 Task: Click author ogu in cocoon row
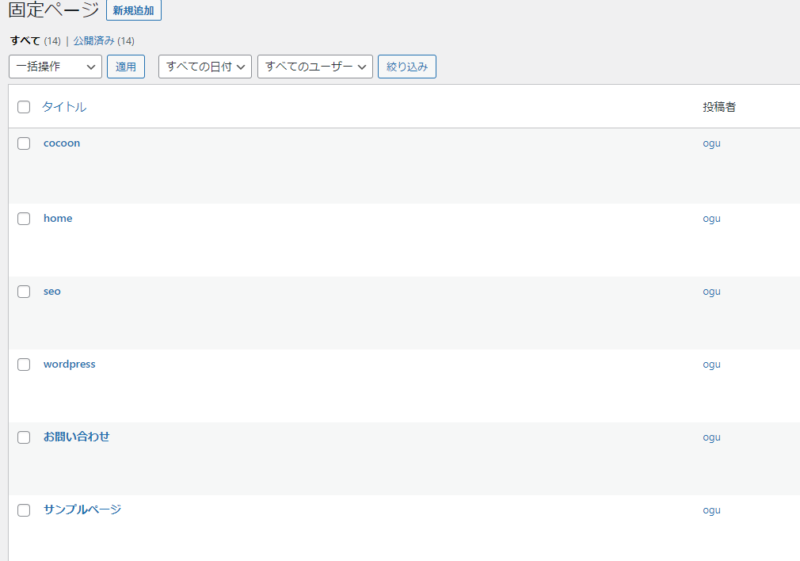(711, 143)
